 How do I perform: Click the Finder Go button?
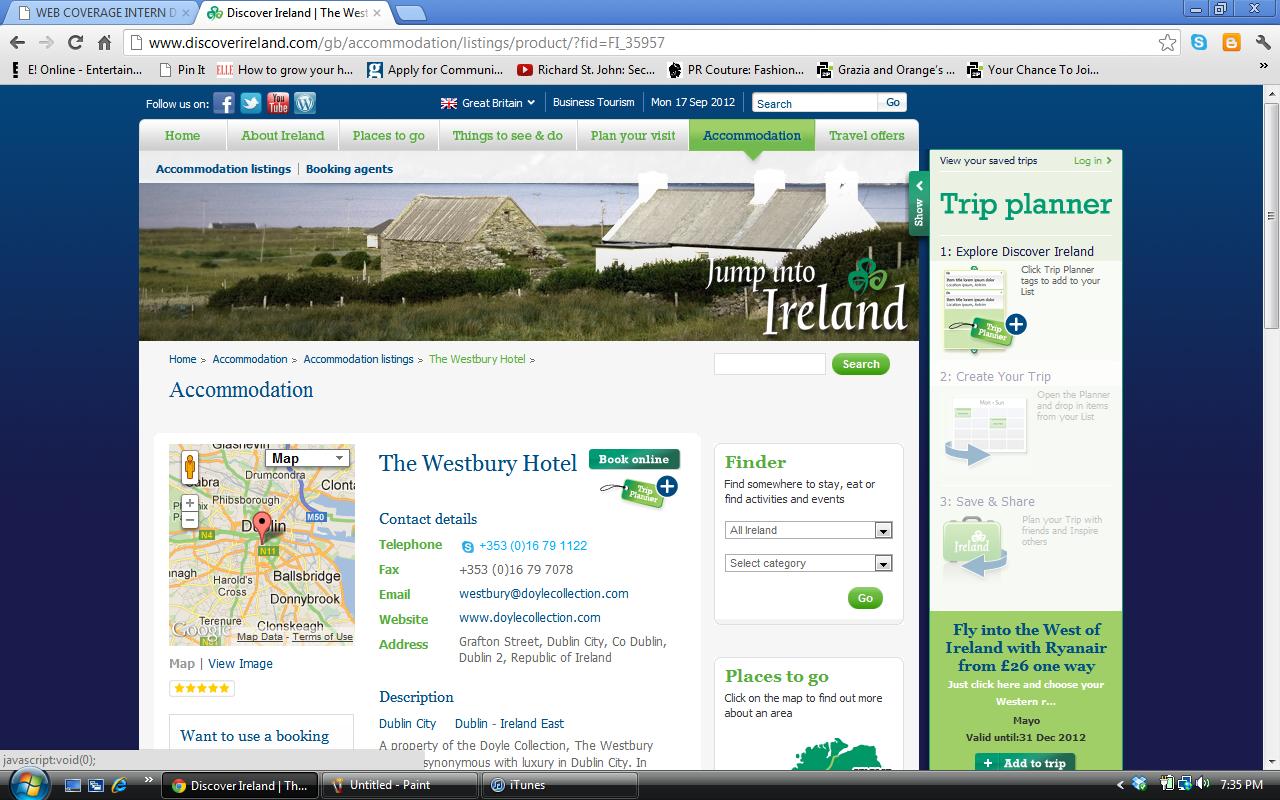pos(865,598)
